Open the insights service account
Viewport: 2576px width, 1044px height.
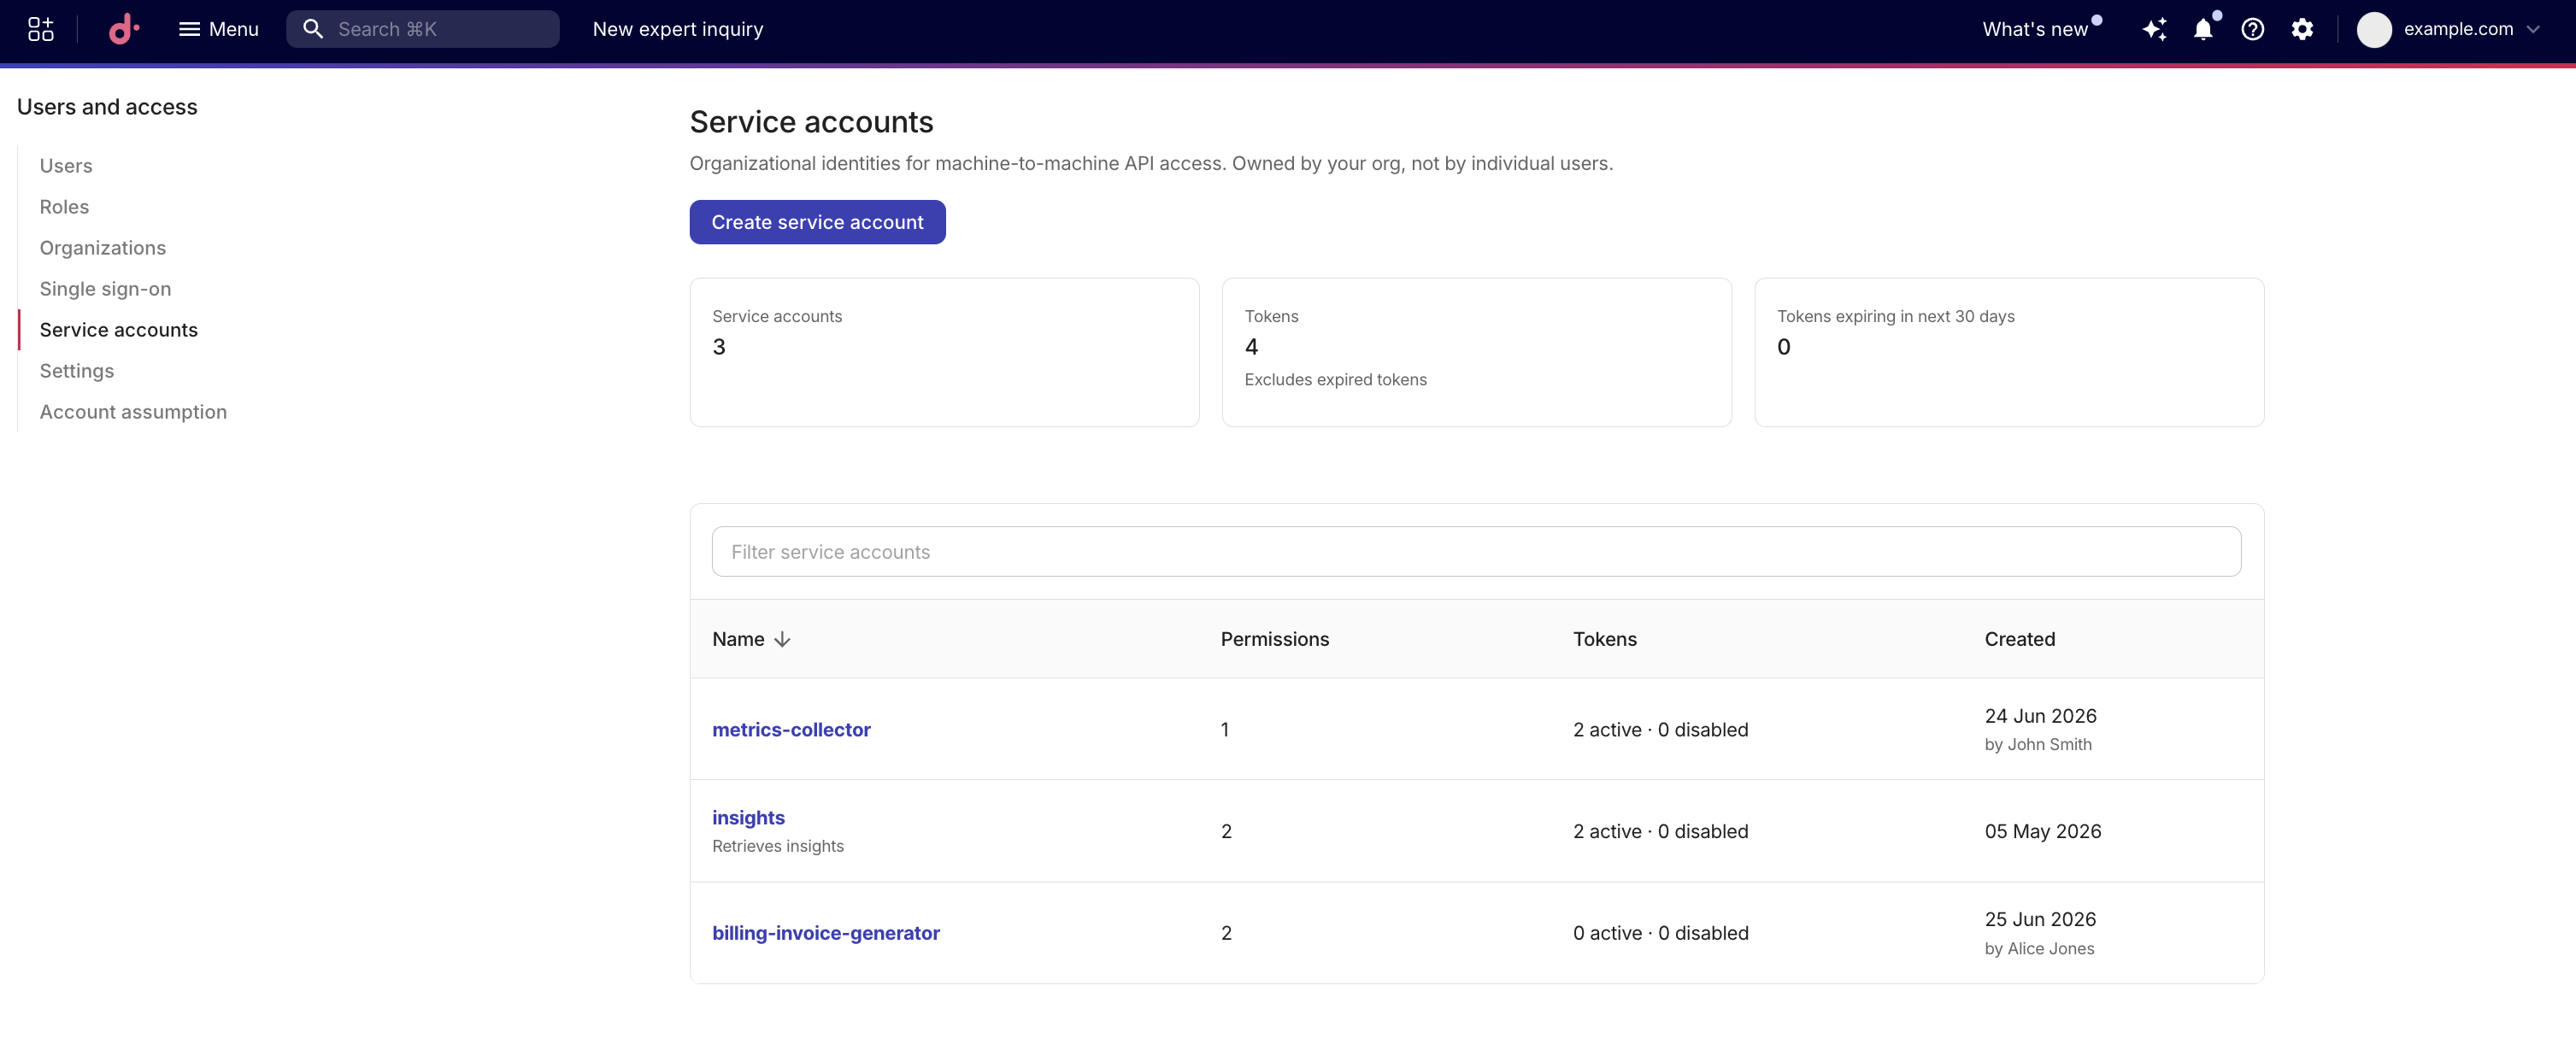click(x=748, y=817)
